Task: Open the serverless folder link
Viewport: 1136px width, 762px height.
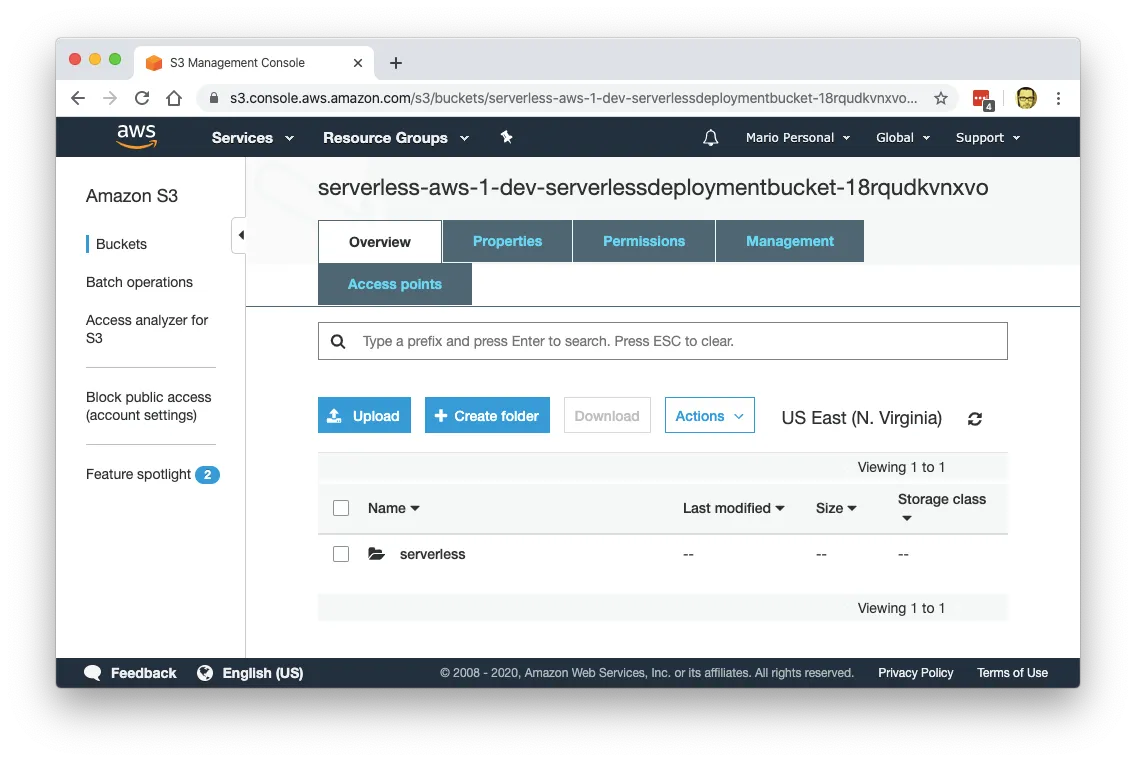Action: click(x=433, y=554)
